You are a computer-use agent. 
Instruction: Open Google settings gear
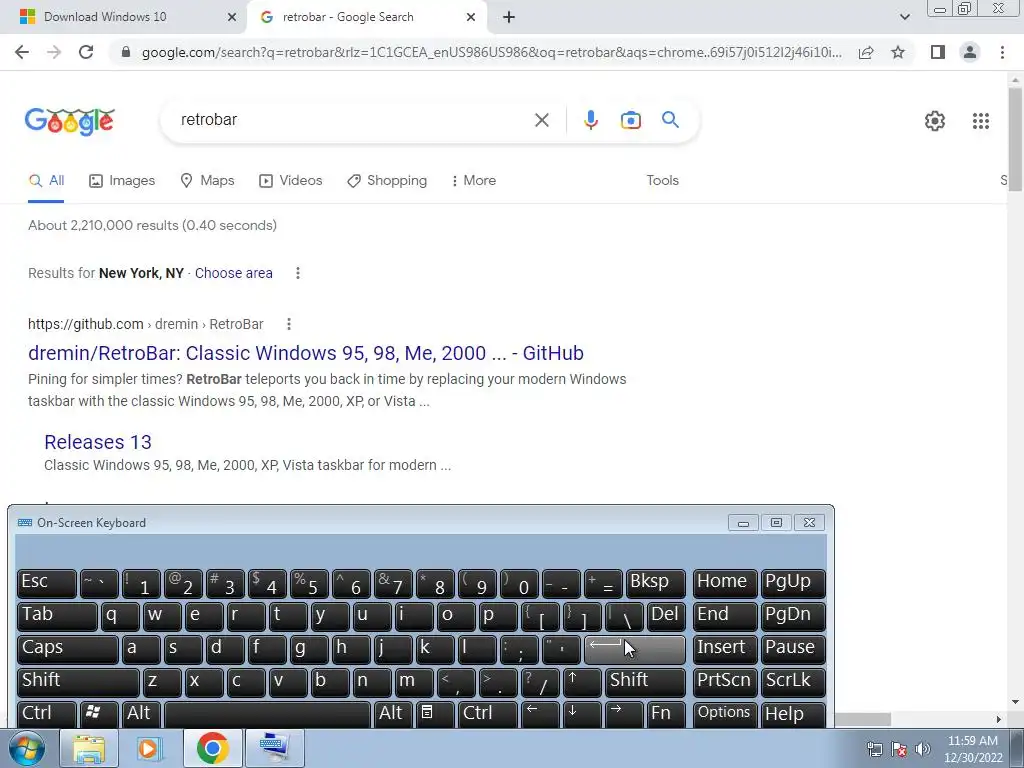[x=935, y=121]
